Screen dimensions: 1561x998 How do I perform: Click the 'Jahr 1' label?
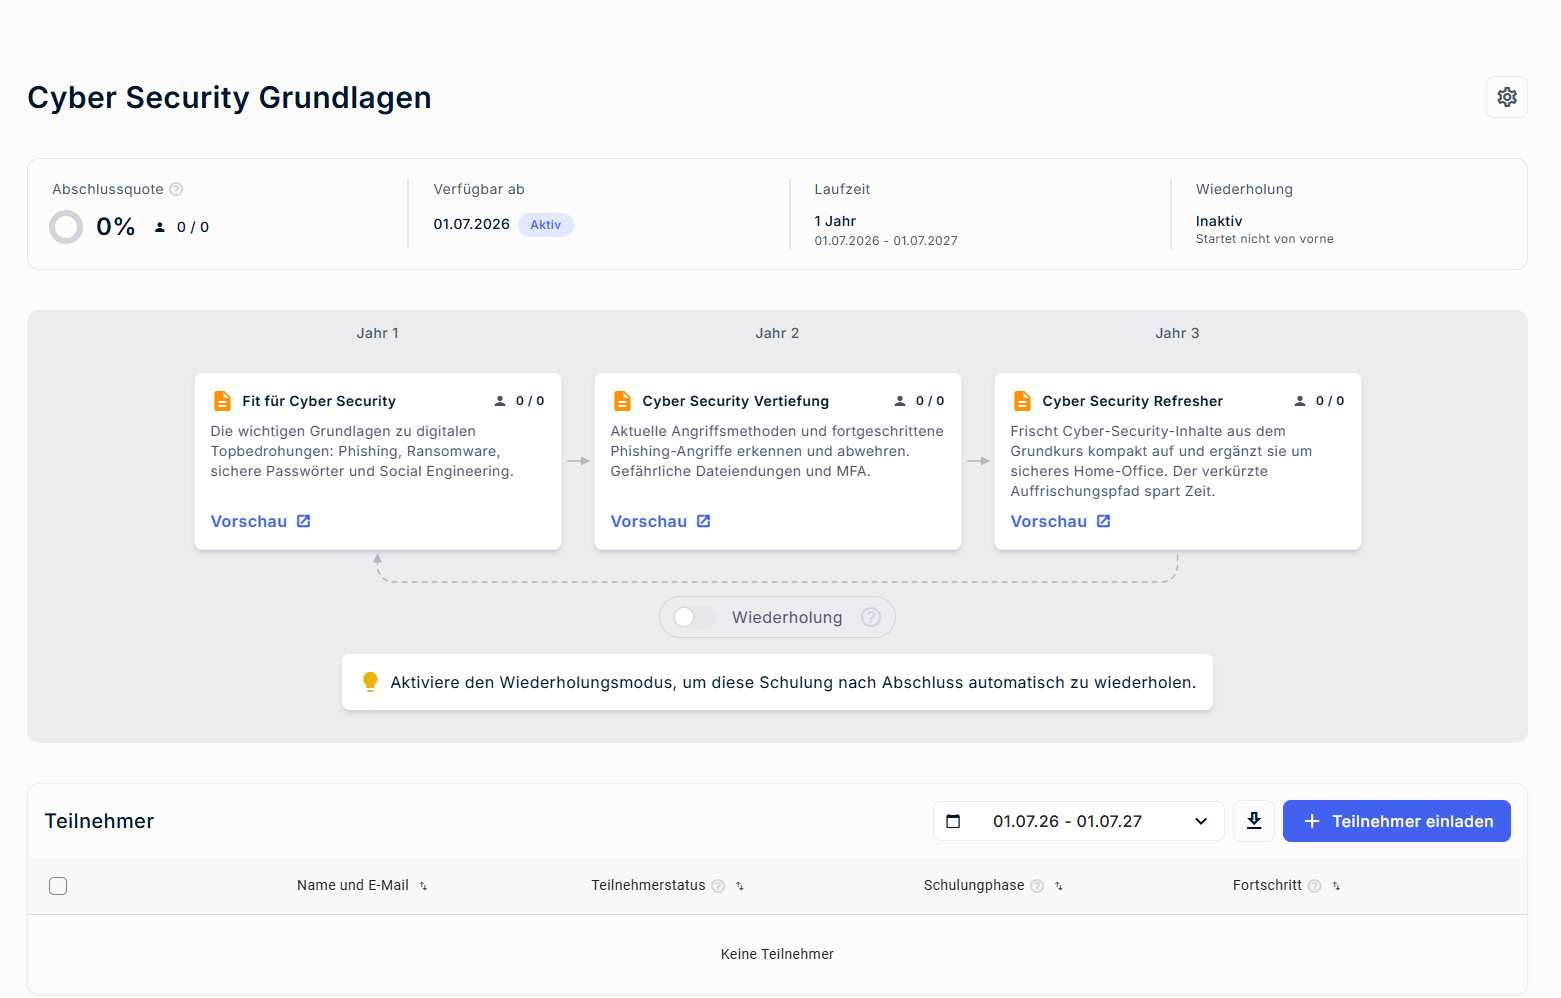pos(377,333)
